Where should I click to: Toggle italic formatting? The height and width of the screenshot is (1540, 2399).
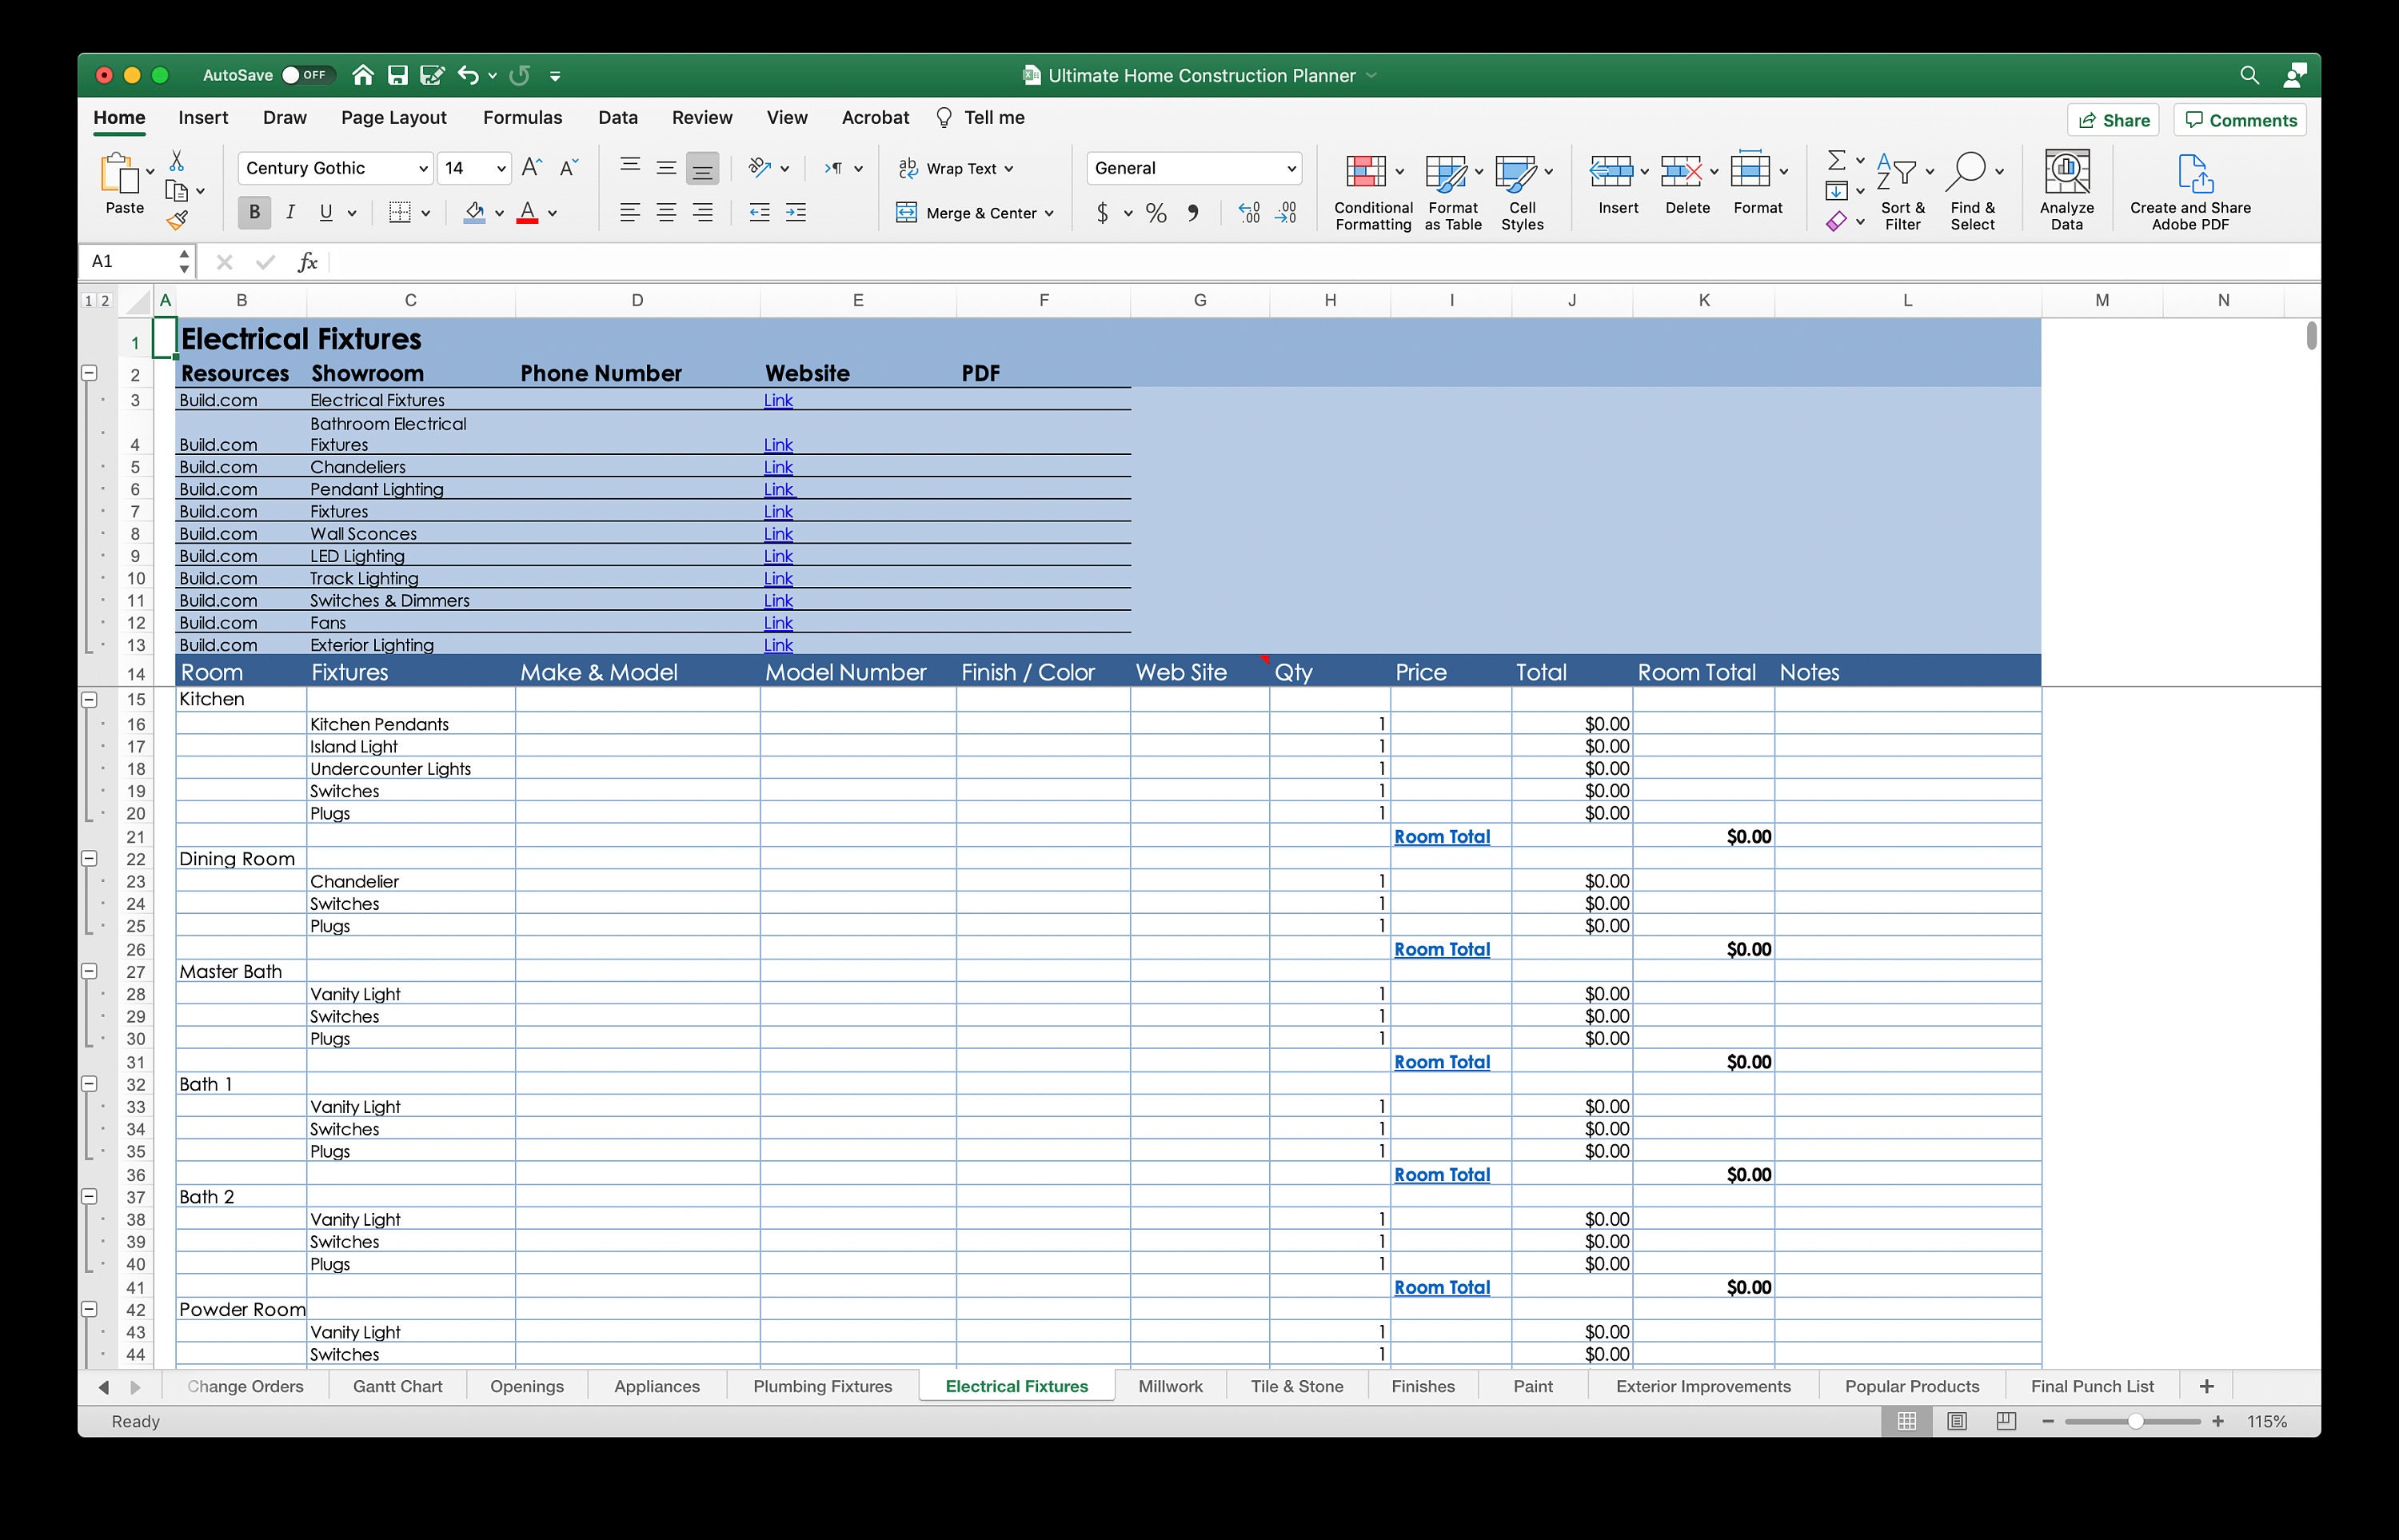tap(291, 212)
